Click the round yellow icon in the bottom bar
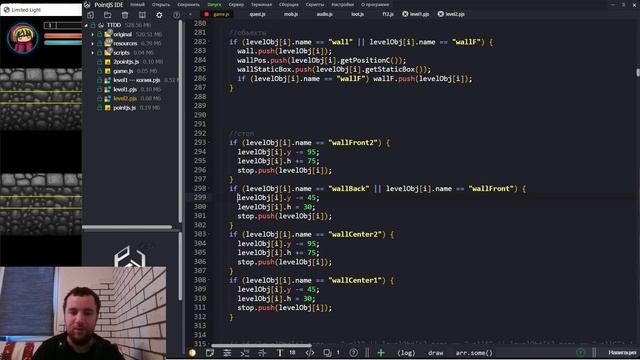 pos(192,353)
